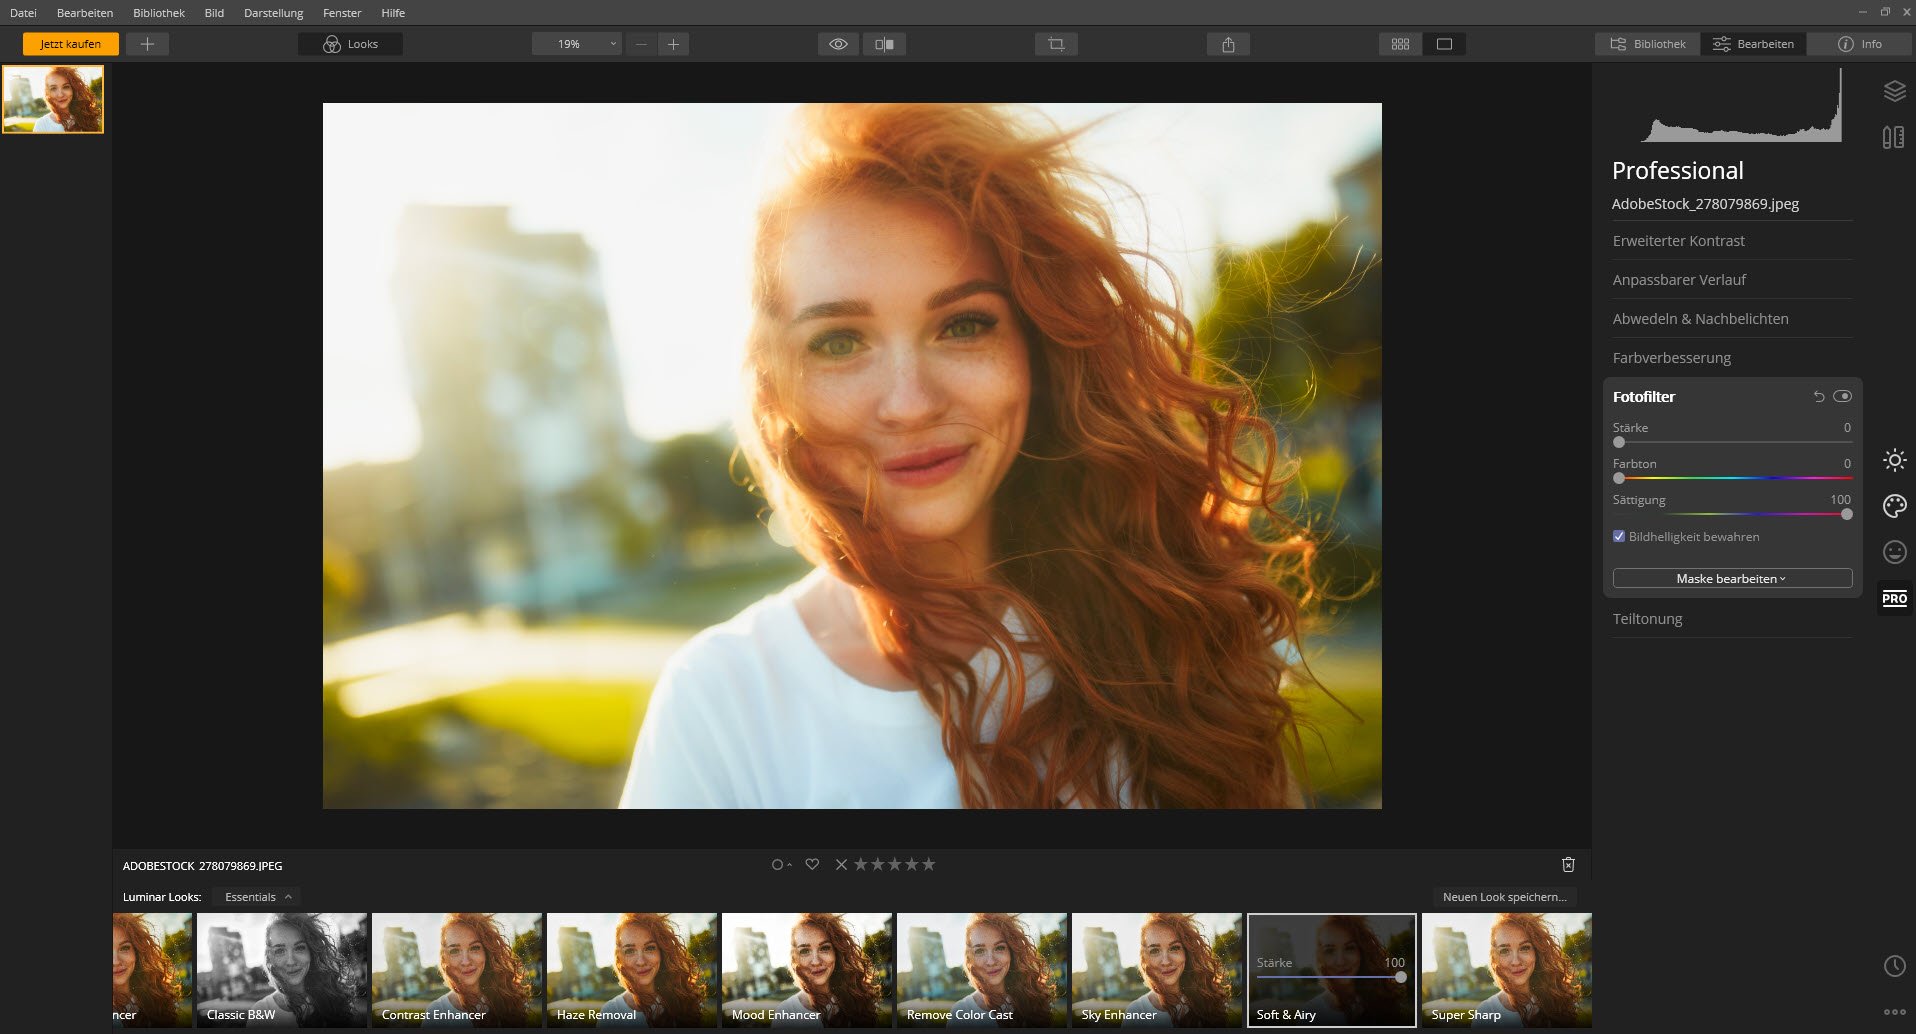This screenshot has width=1916, height=1034.
Task: Click the share/export icon
Action: (x=1228, y=44)
